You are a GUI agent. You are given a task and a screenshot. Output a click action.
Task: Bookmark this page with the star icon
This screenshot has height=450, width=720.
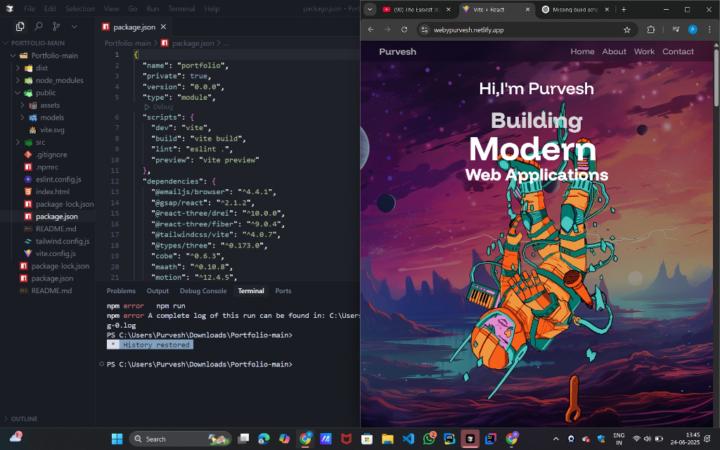point(627,30)
